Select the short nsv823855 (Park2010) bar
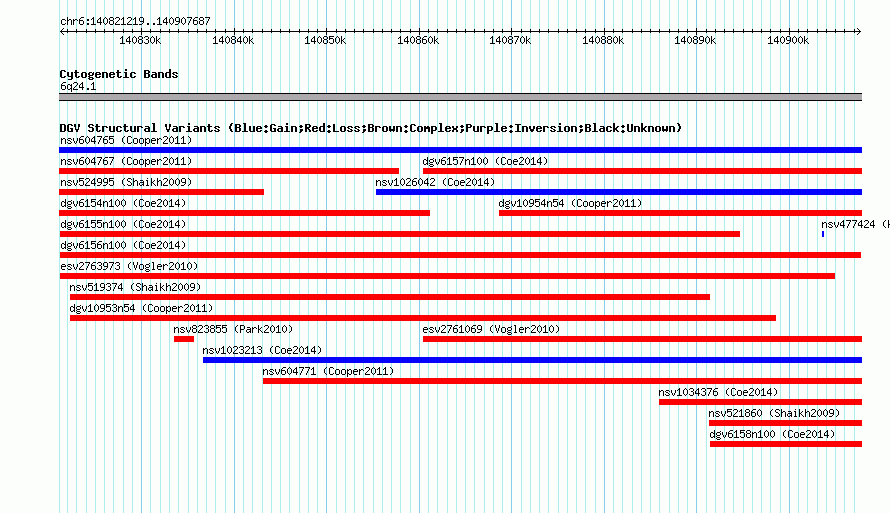Screen dimensions: 890x513 (184, 339)
